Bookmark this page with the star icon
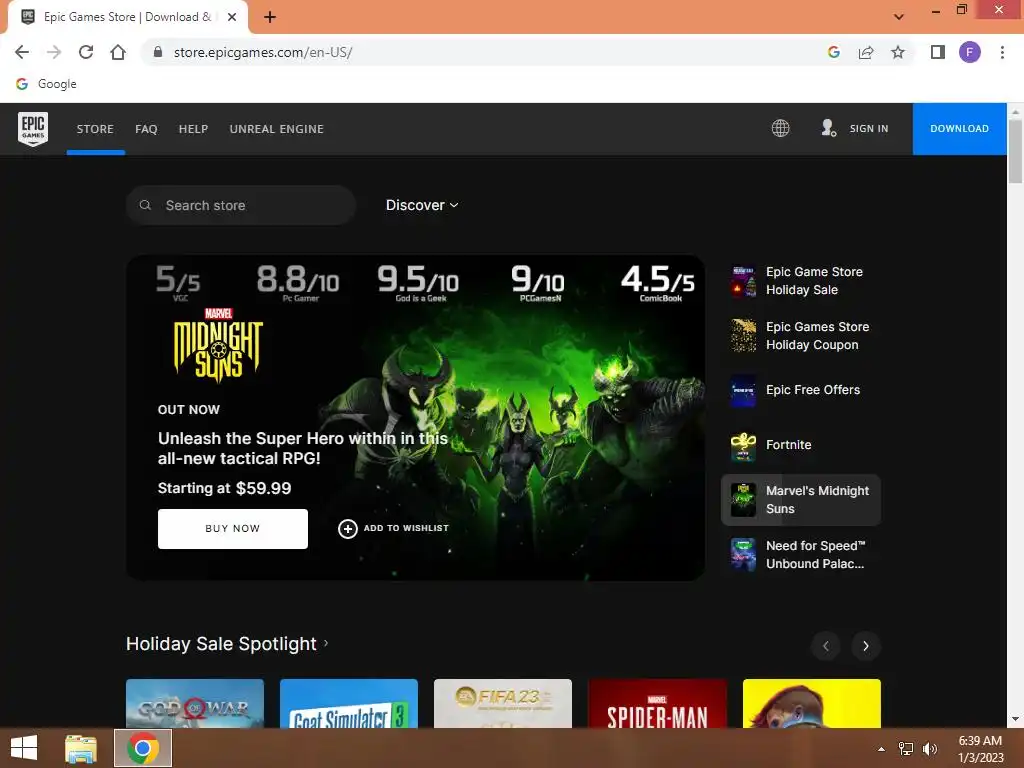The height and width of the screenshot is (768, 1024). click(898, 52)
